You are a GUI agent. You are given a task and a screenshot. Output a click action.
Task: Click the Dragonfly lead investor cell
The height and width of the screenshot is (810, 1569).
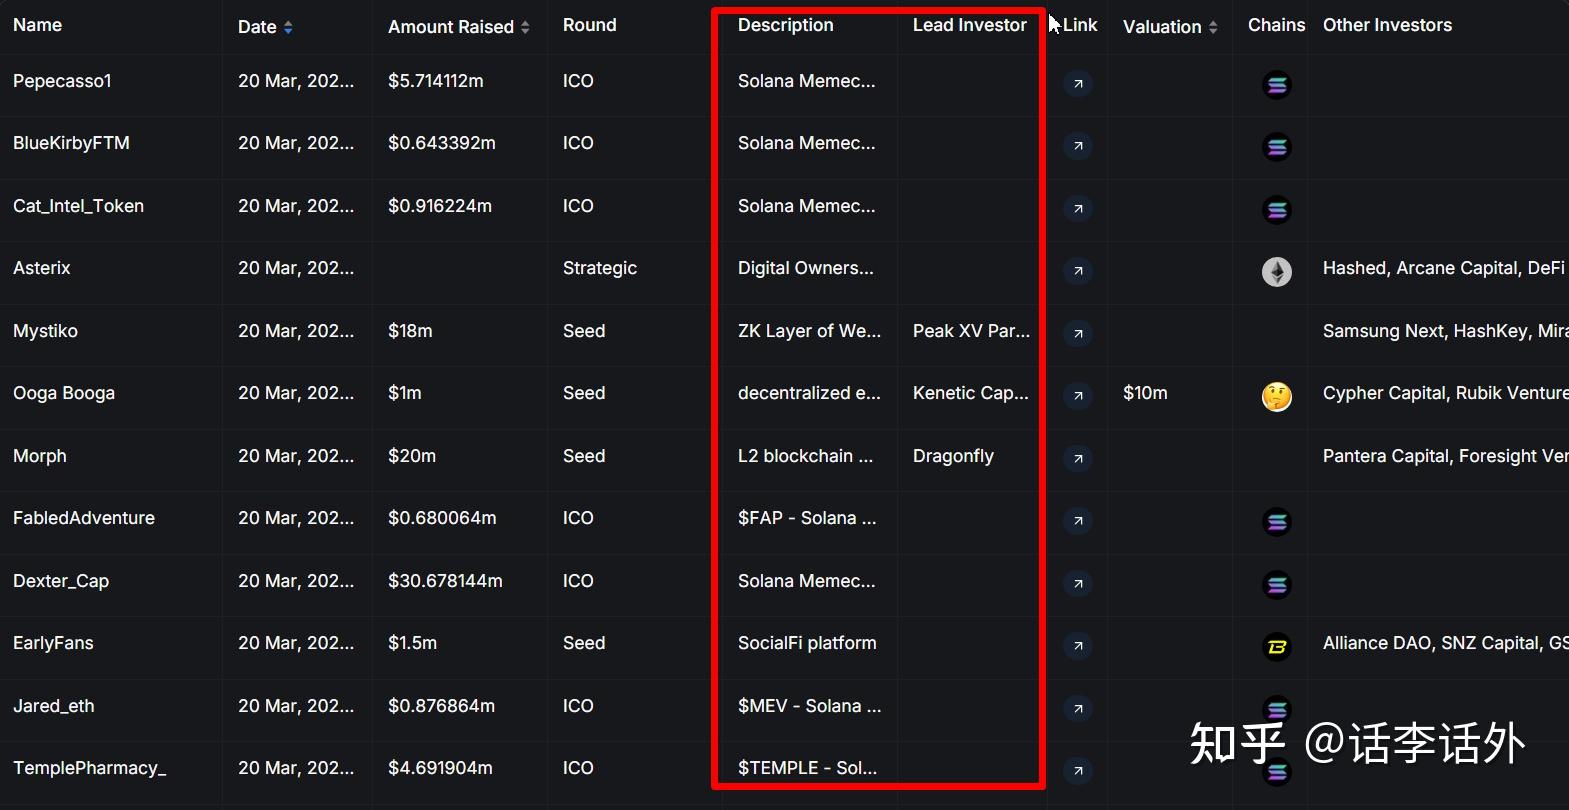point(953,456)
